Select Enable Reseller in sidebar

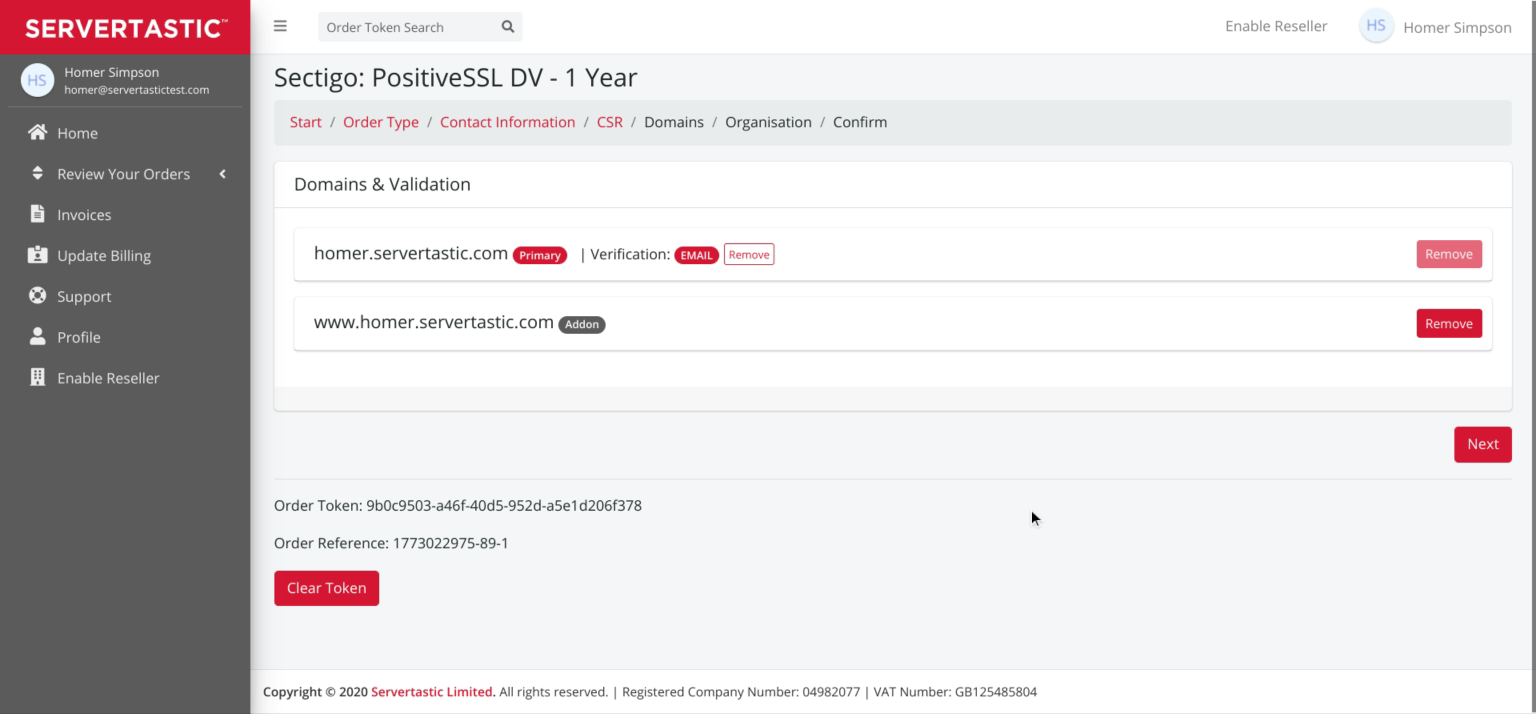125,378
